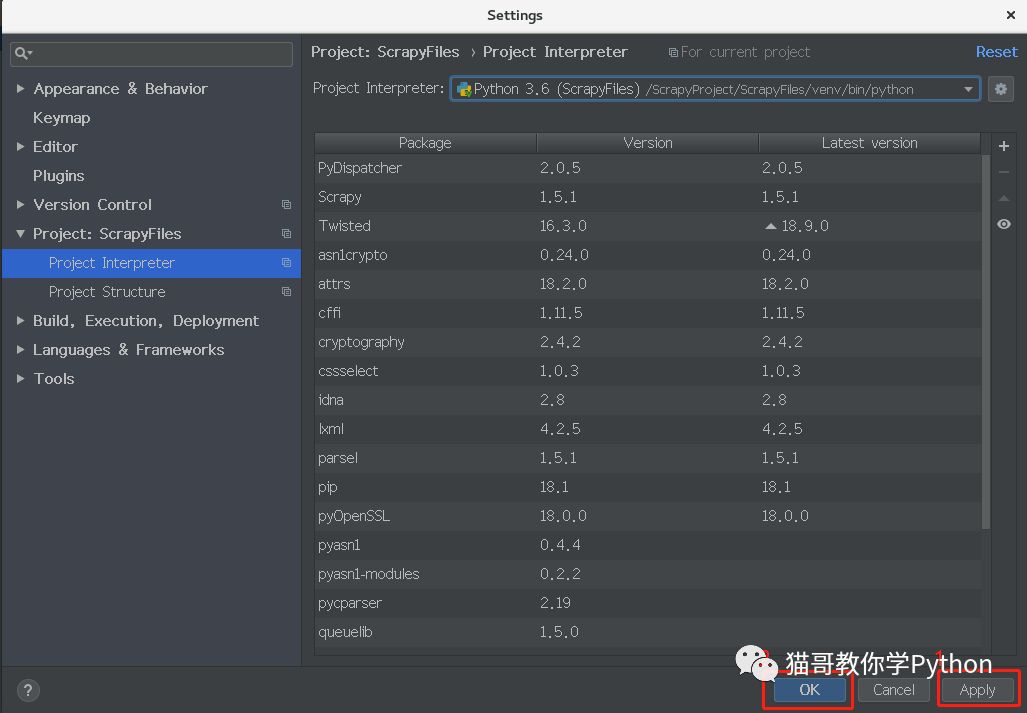Image resolution: width=1027 pixels, height=713 pixels.
Task: Select the pyasn1 package row
Action: coord(648,545)
